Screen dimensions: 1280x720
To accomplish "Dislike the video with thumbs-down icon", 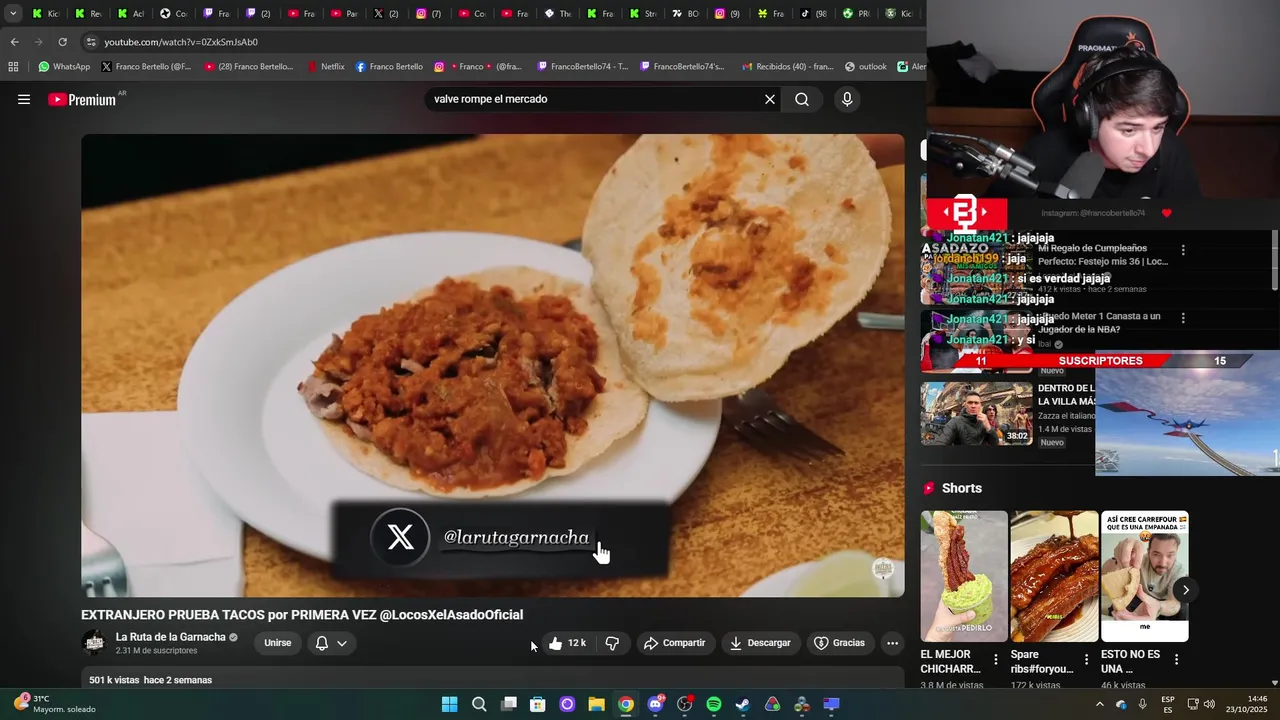I will (x=612, y=643).
